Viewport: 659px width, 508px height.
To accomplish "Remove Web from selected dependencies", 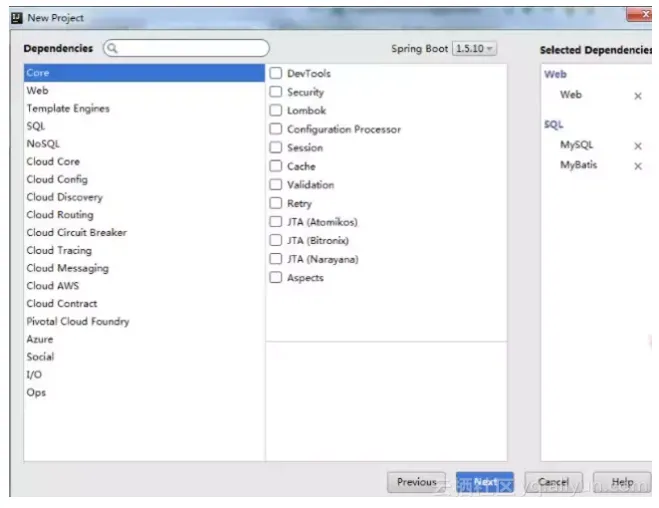I will (638, 96).
